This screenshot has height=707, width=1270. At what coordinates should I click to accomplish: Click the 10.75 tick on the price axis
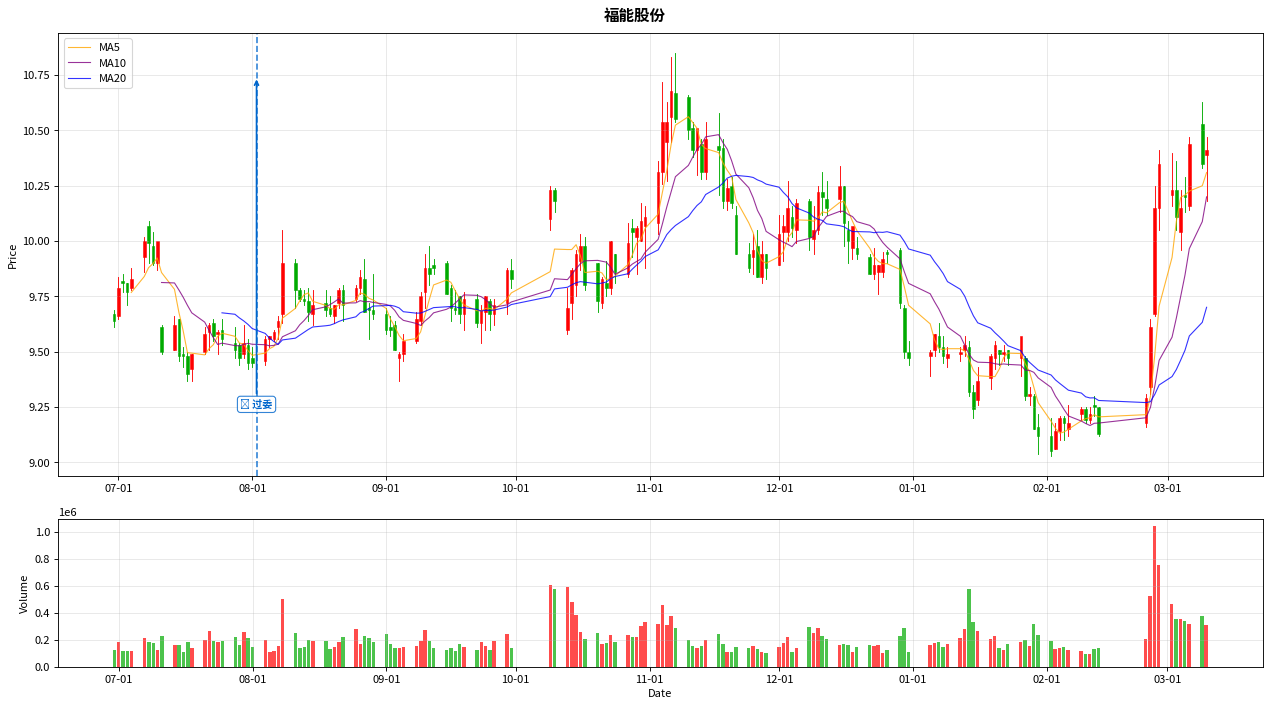[36, 75]
